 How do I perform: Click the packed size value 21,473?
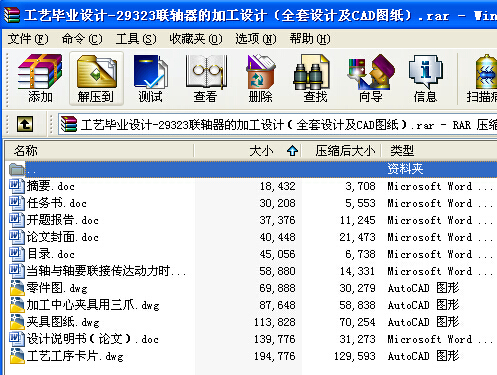point(358,237)
